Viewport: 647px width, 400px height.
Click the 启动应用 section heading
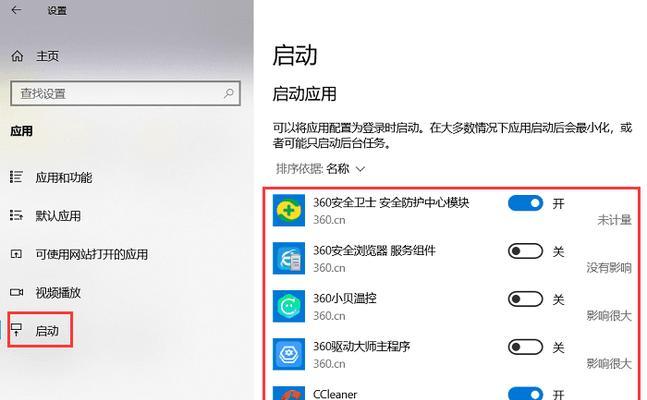tap(305, 94)
